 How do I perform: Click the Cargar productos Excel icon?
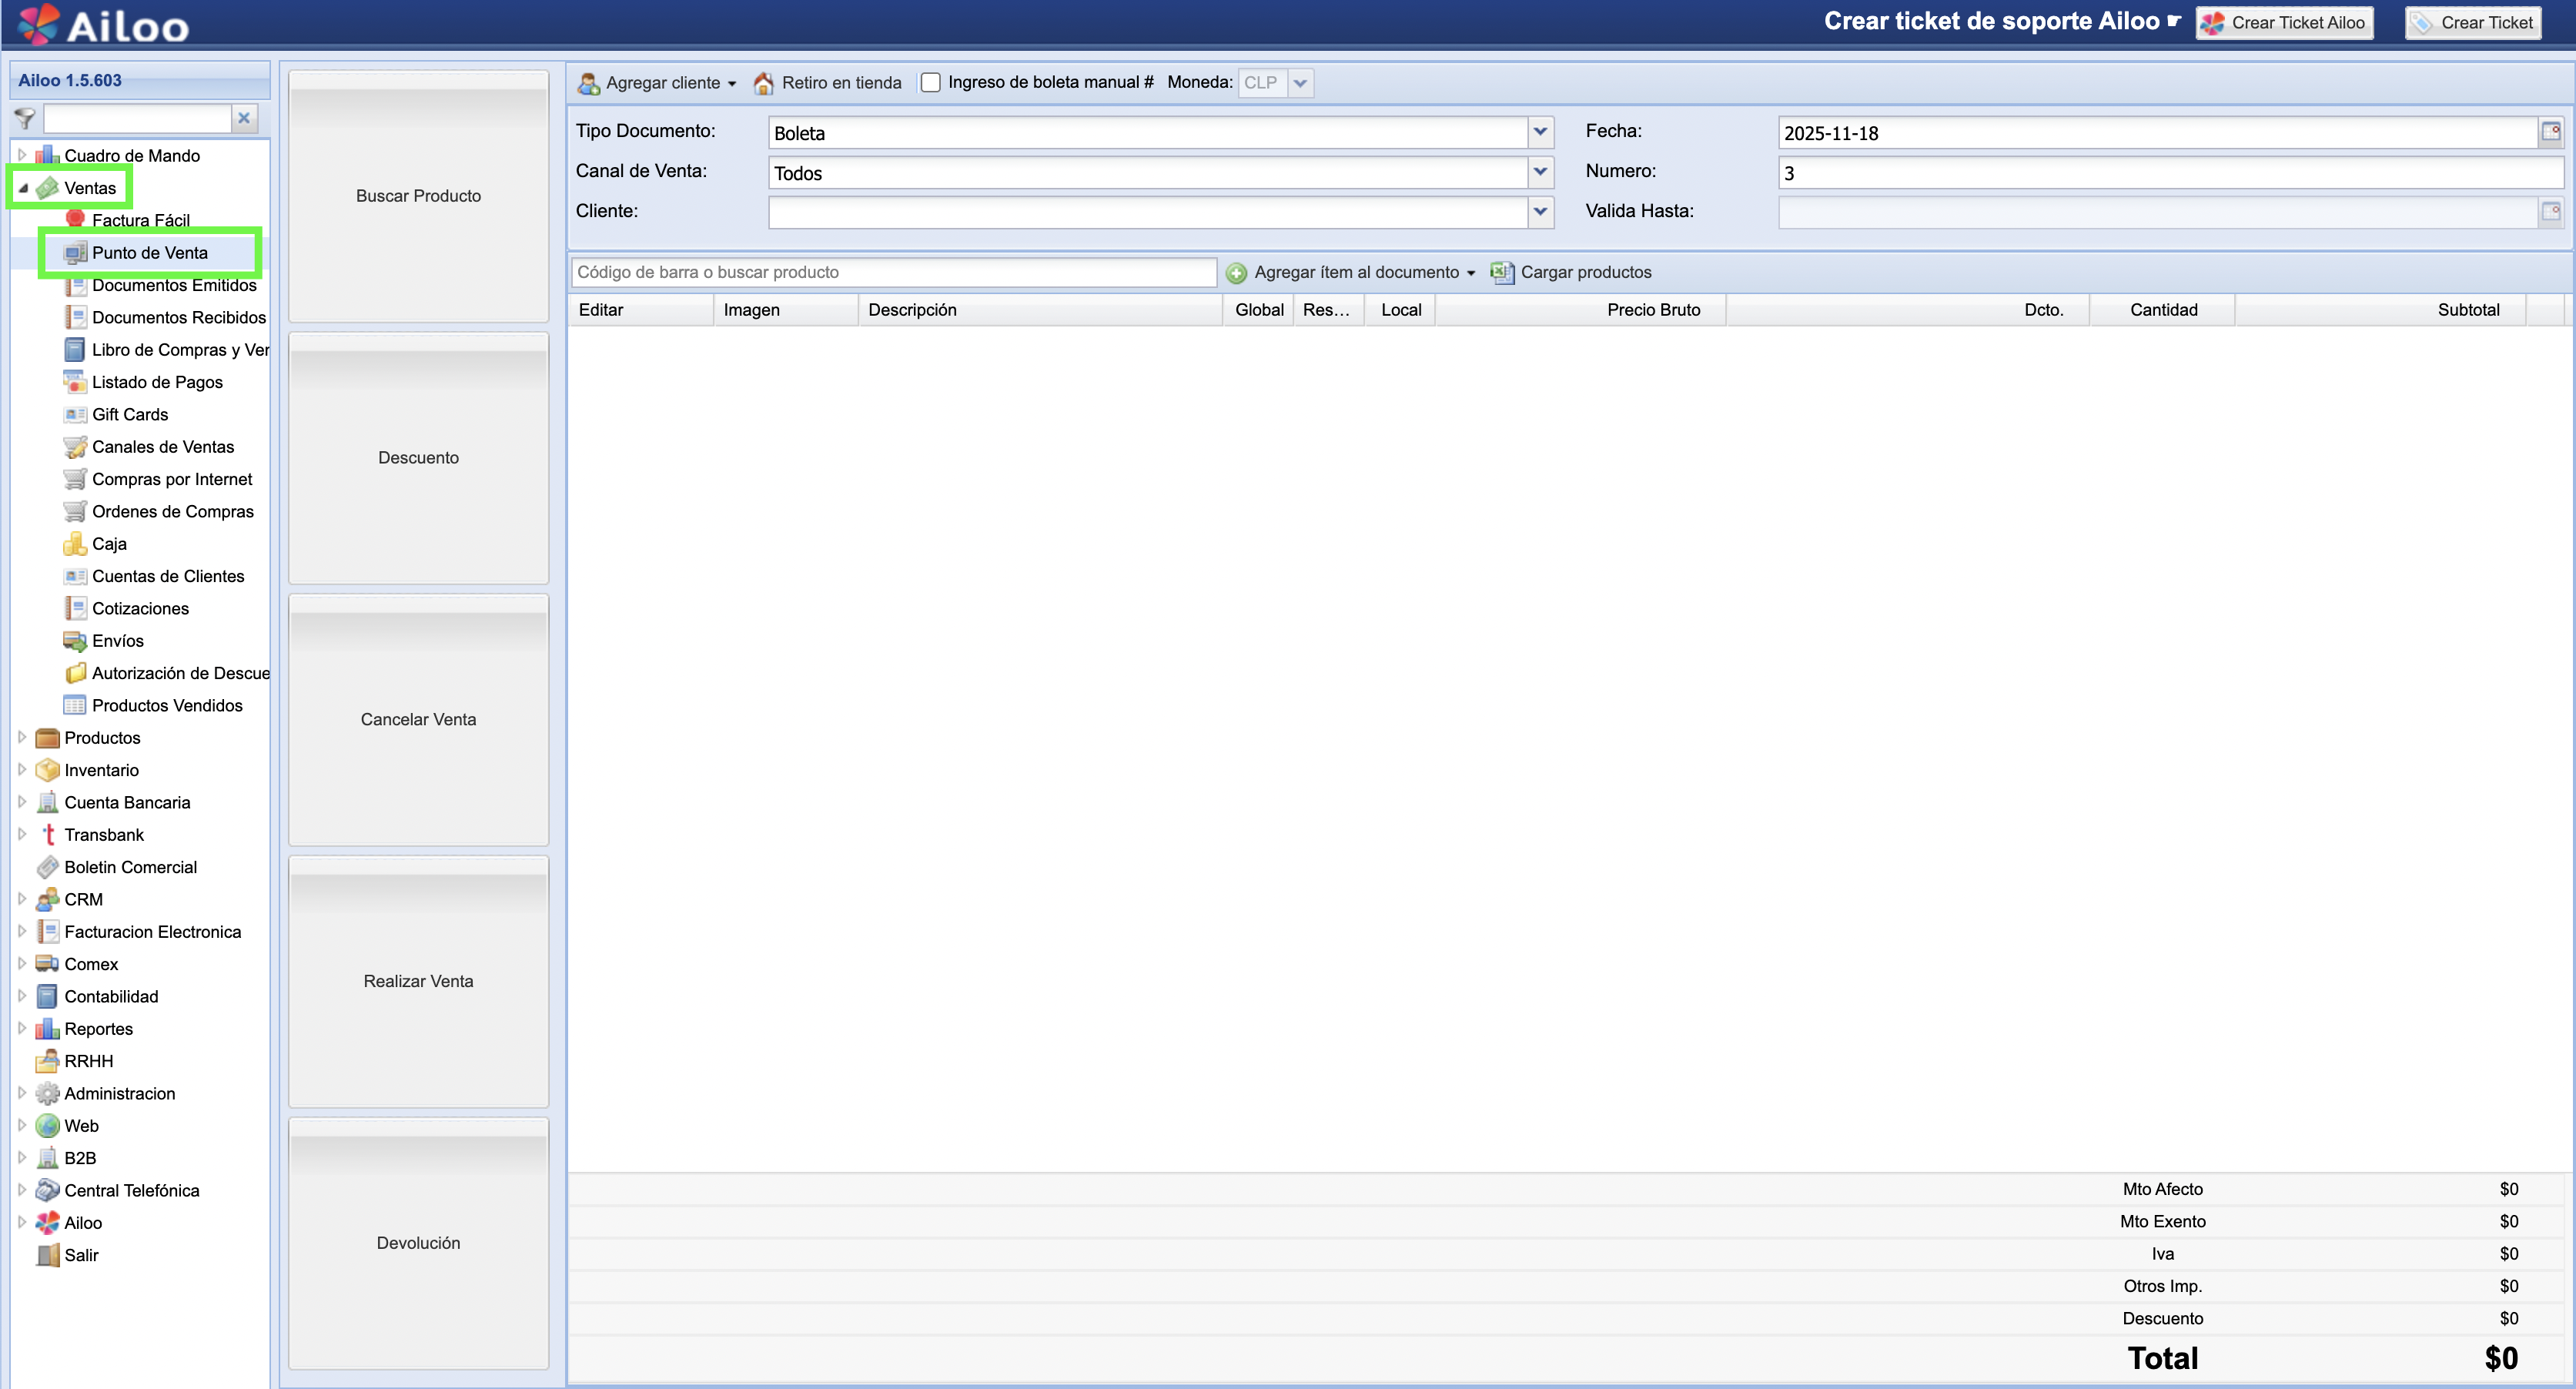1501,272
